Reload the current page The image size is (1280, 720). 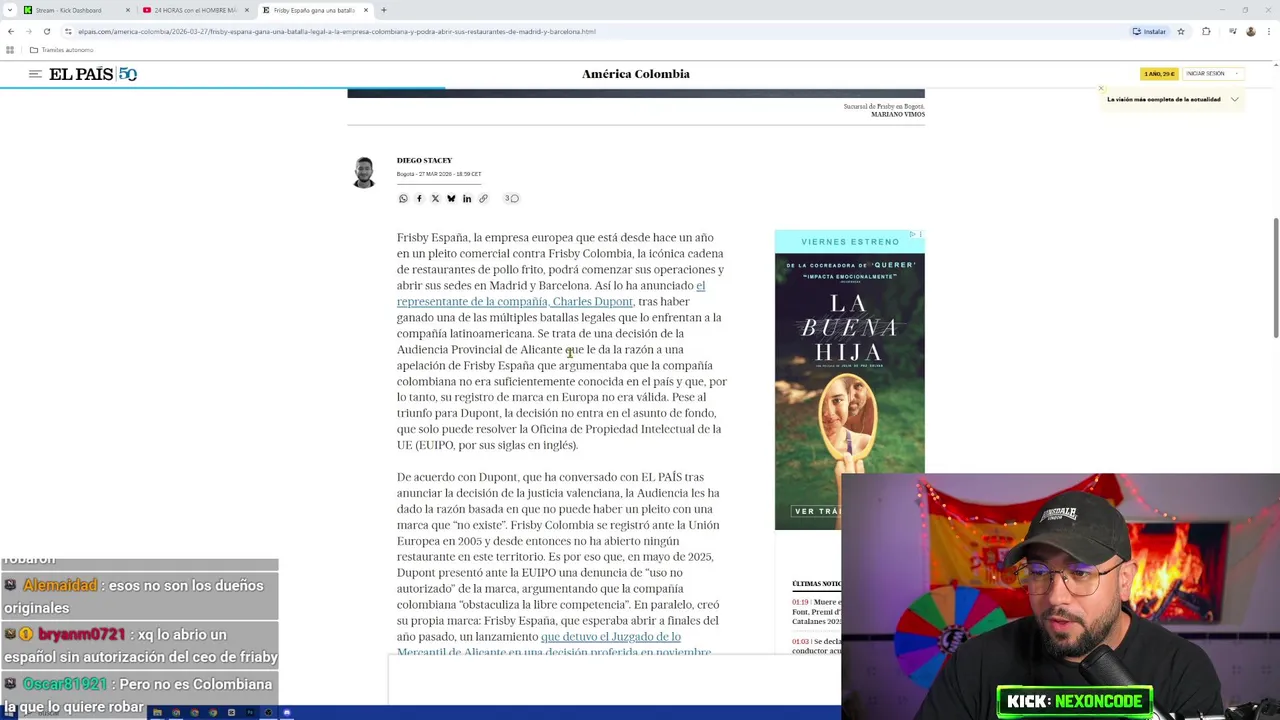click(46, 31)
